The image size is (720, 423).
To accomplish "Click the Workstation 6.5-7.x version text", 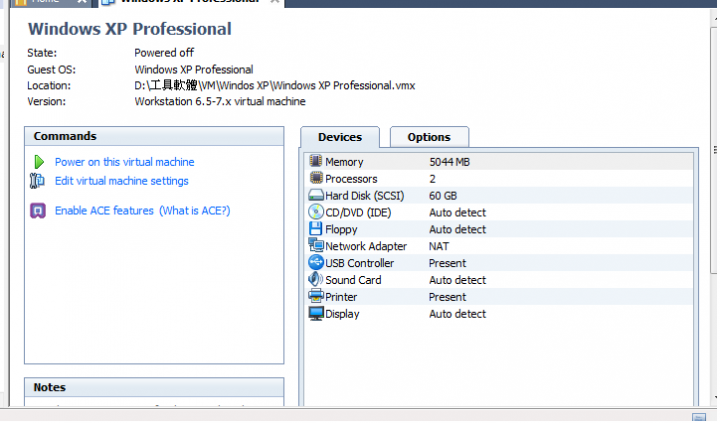I will point(220,102).
